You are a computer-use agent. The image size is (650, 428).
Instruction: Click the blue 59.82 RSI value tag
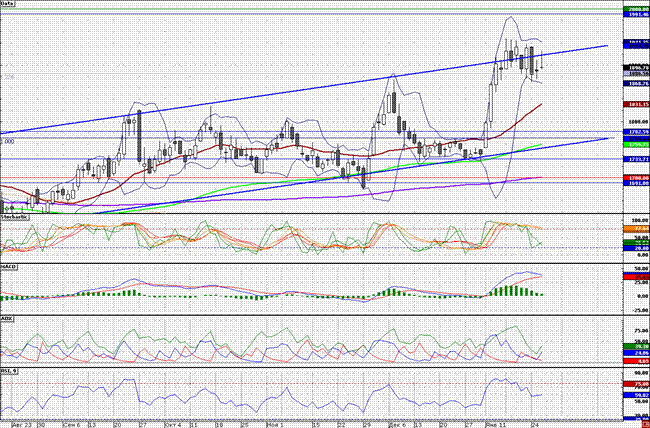point(636,395)
